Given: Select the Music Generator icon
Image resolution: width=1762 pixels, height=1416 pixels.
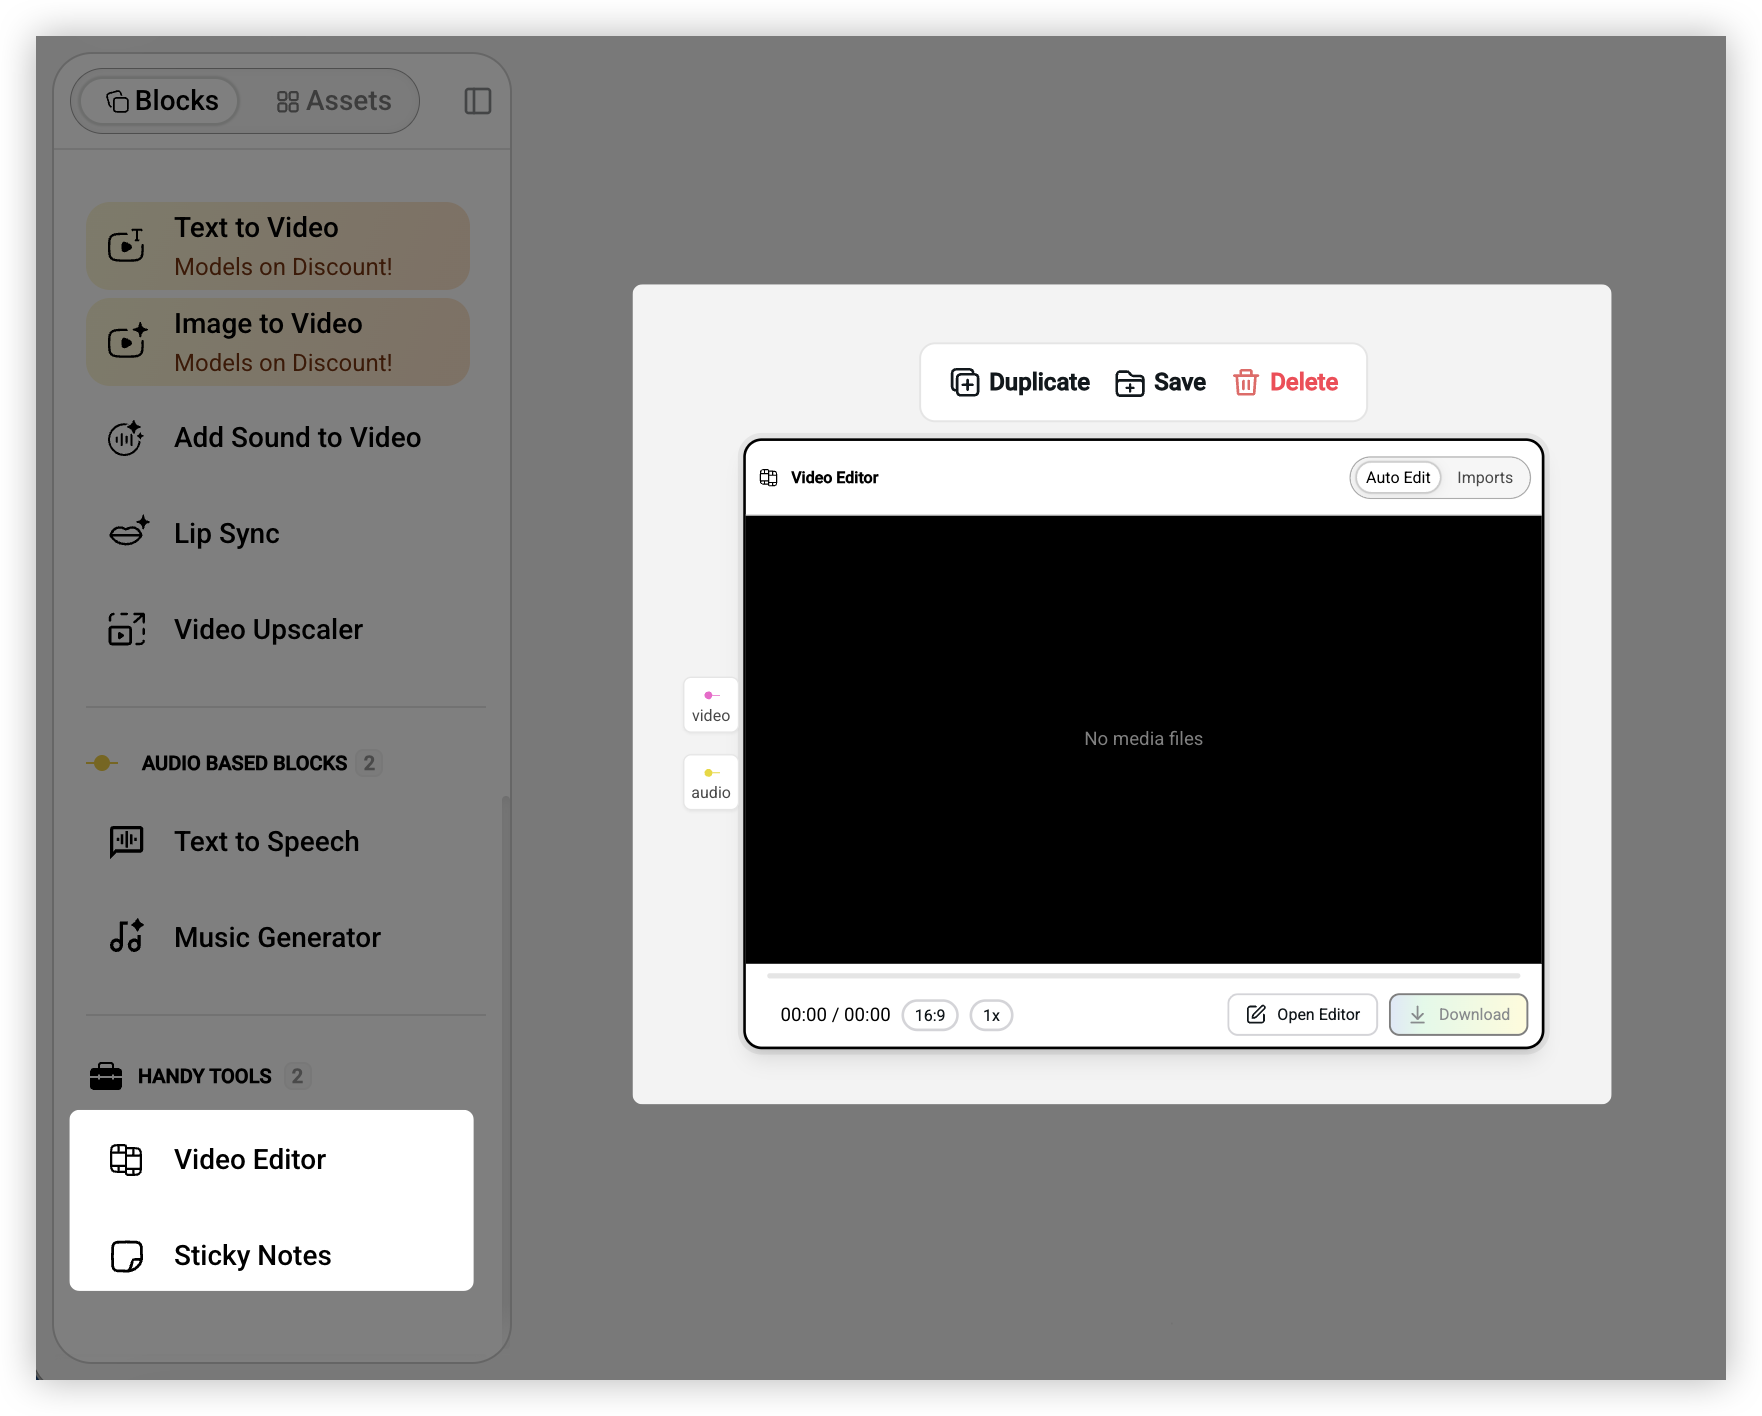Looking at the screenshot, I should 126,936.
